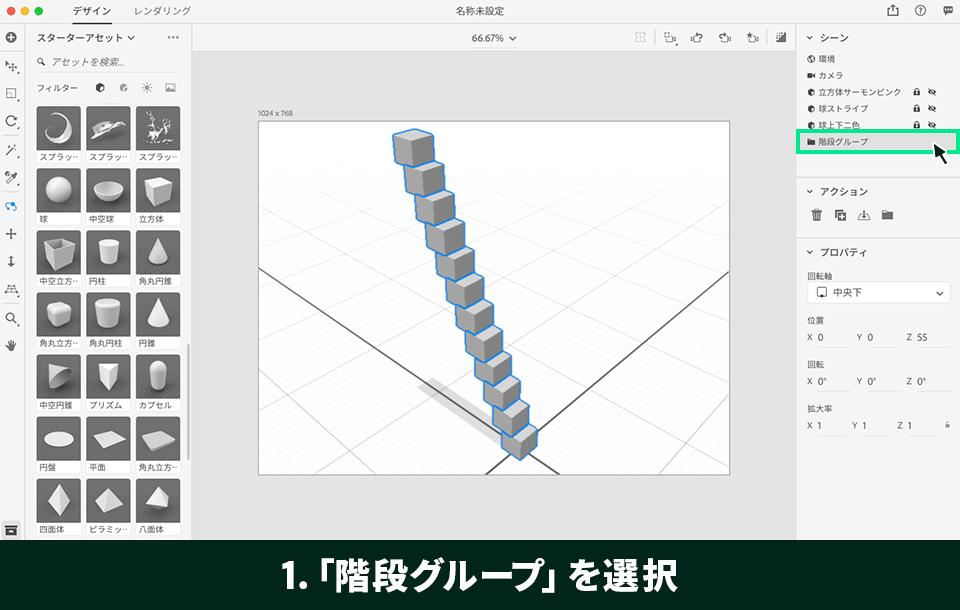Switch to the デザイン tab
Screen dimensions: 960x610
point(93,12)
